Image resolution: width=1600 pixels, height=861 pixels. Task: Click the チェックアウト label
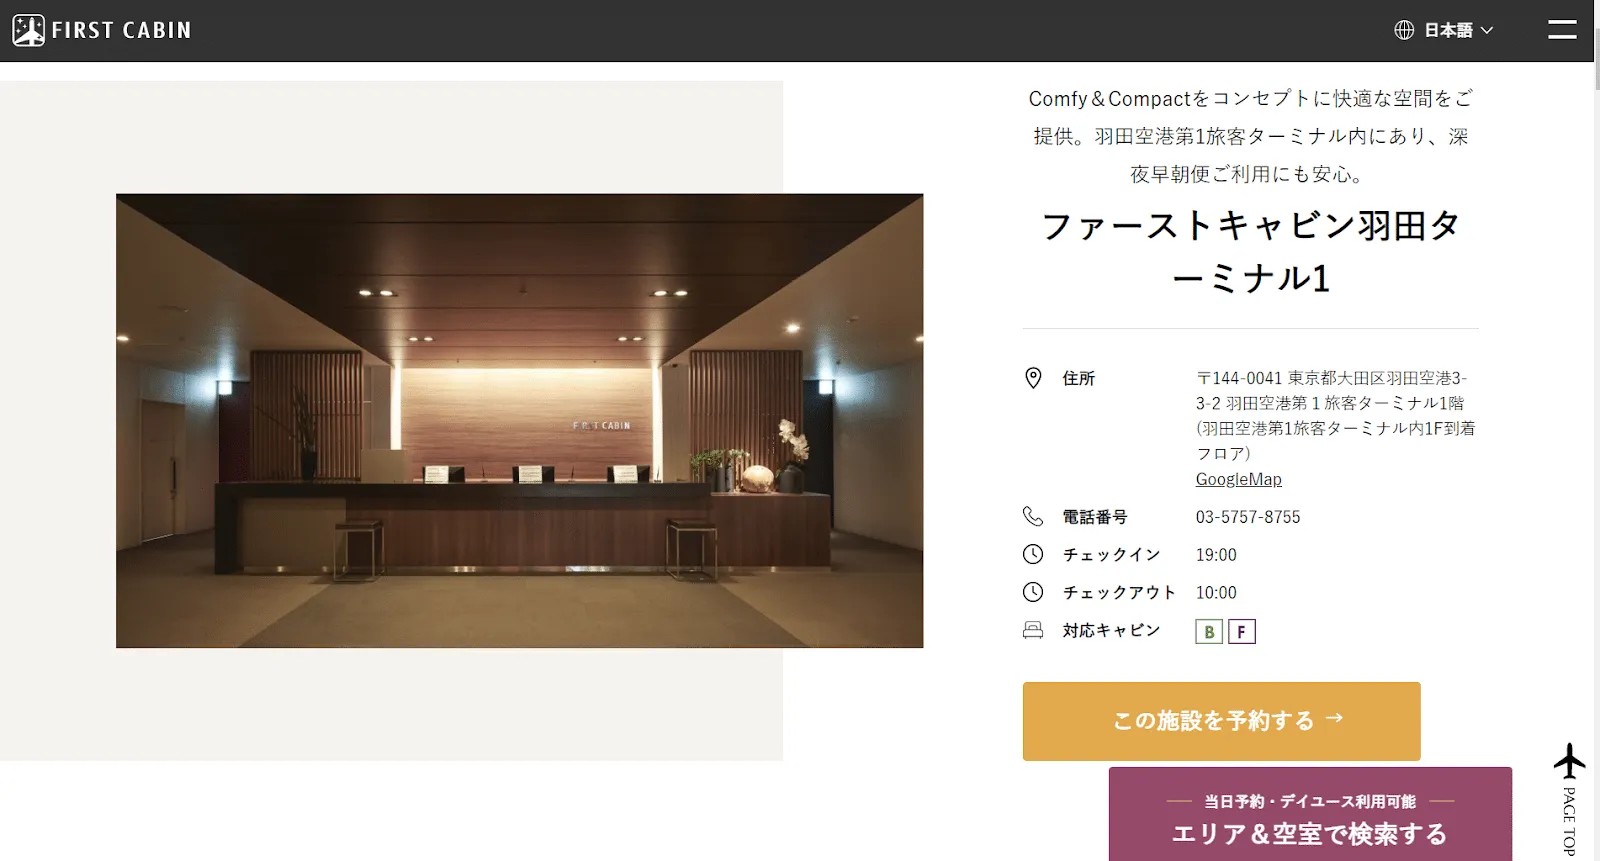coord(1119,593)
